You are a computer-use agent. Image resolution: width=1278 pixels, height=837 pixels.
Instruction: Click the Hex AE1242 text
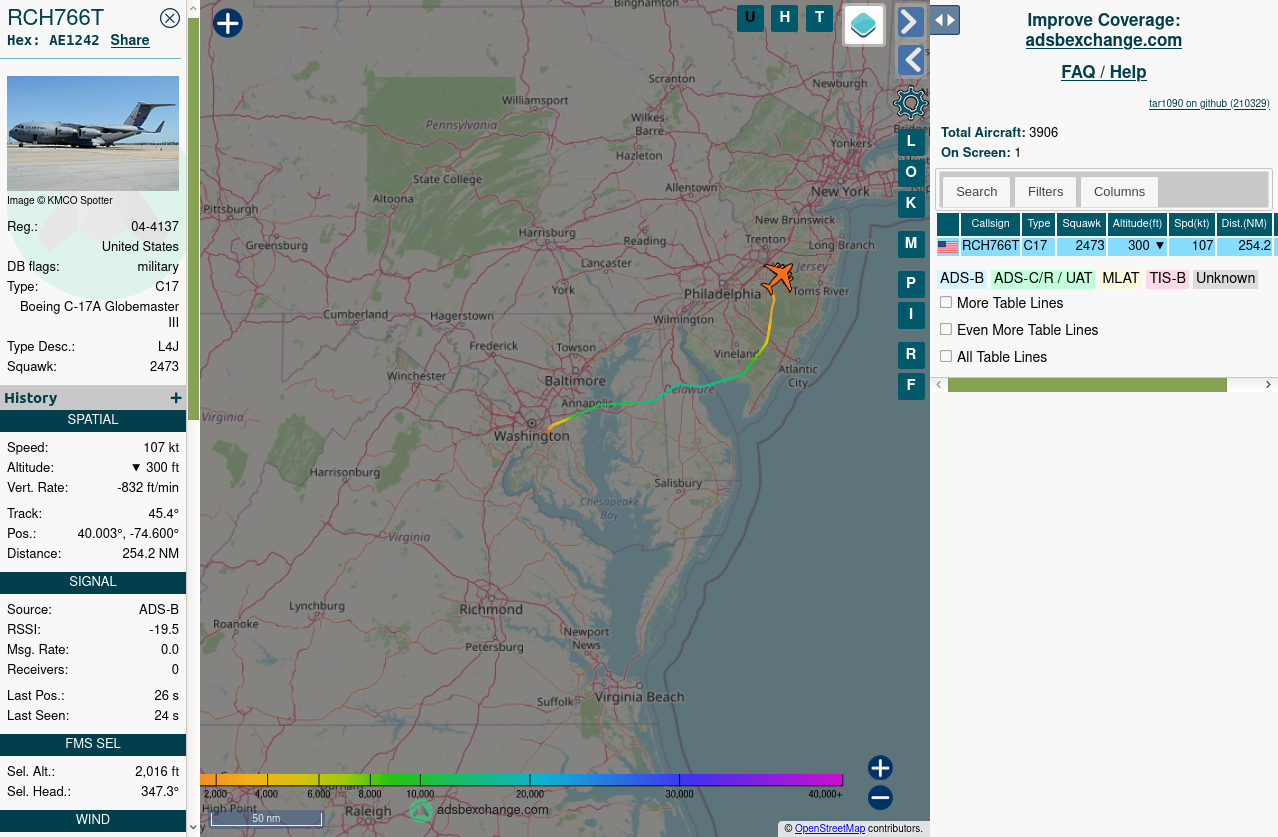pyautogui.click(x=52, y=40)
